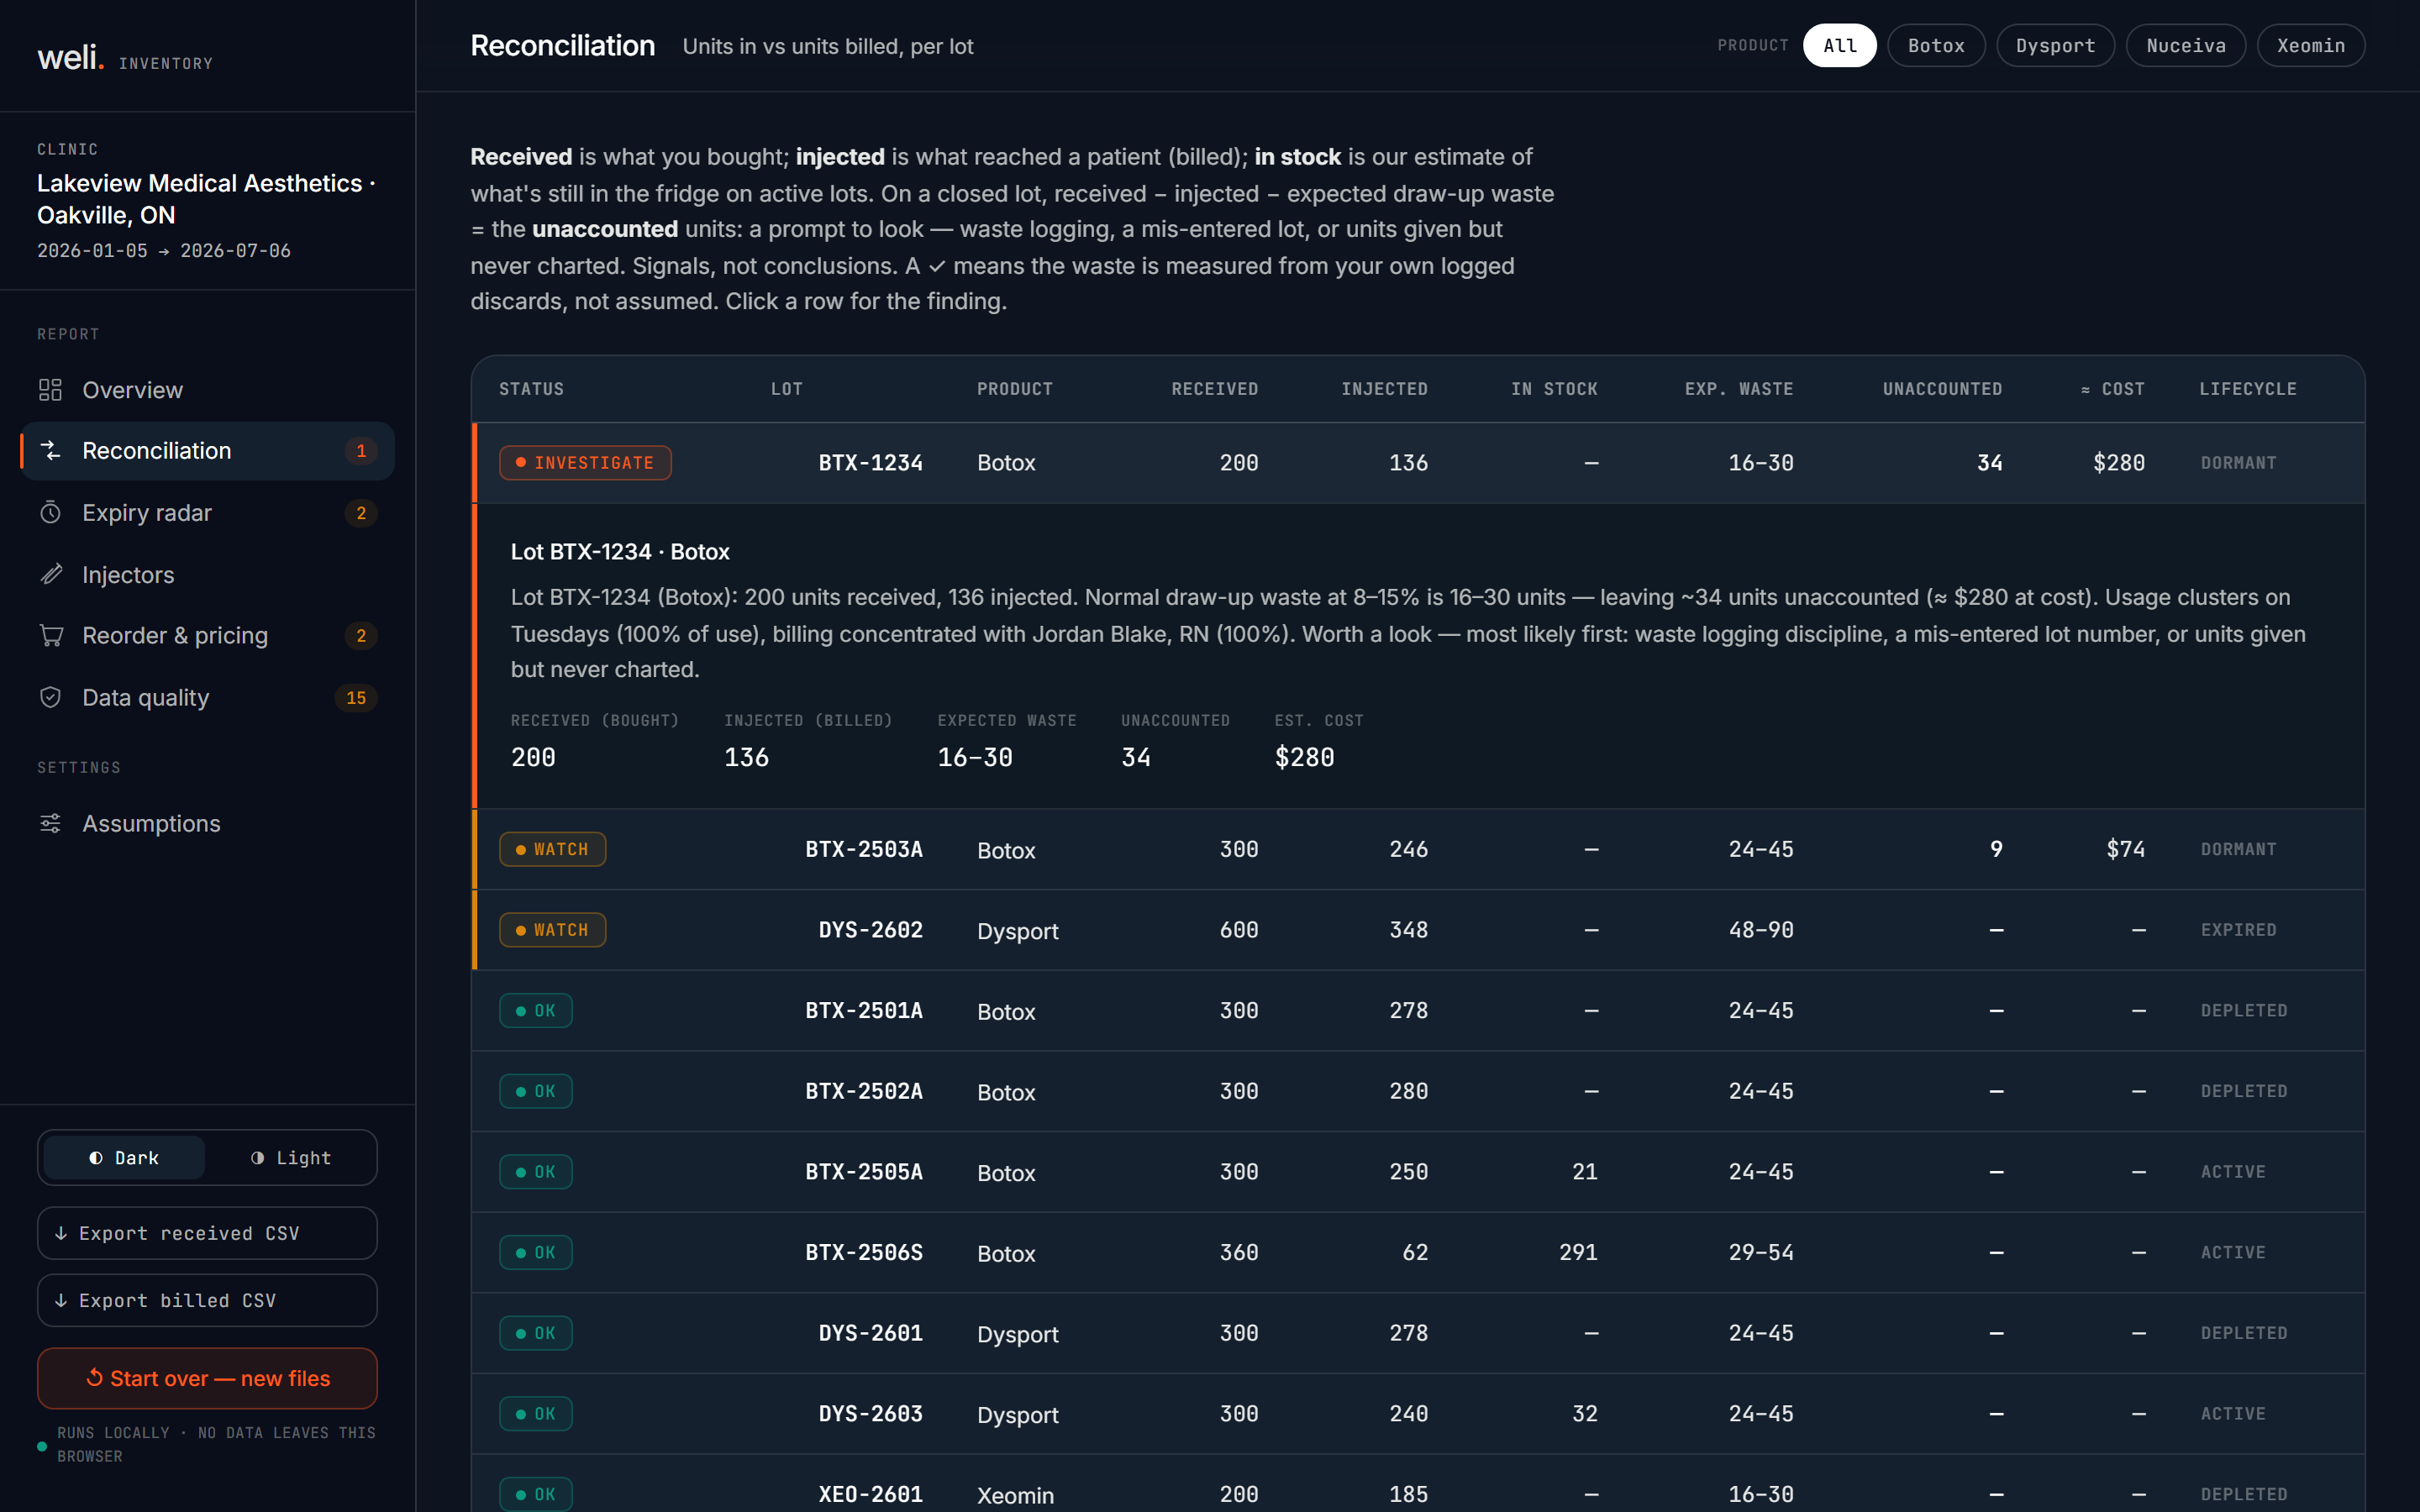Image resolution: width=2420 pixels, height=1512 pixels.
Task: Click Export billed CSV button
Action: coord(207,1300)
